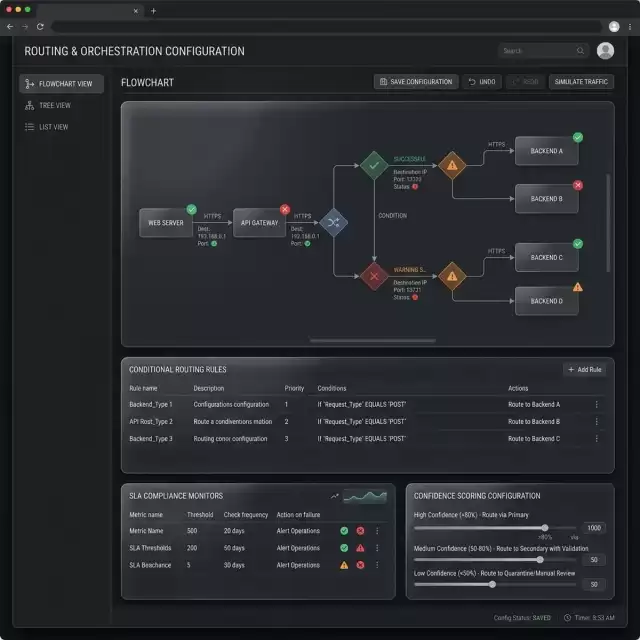Click red error badge on Backend B
This screenshot has height=640, width=640.
coord(578,185)
